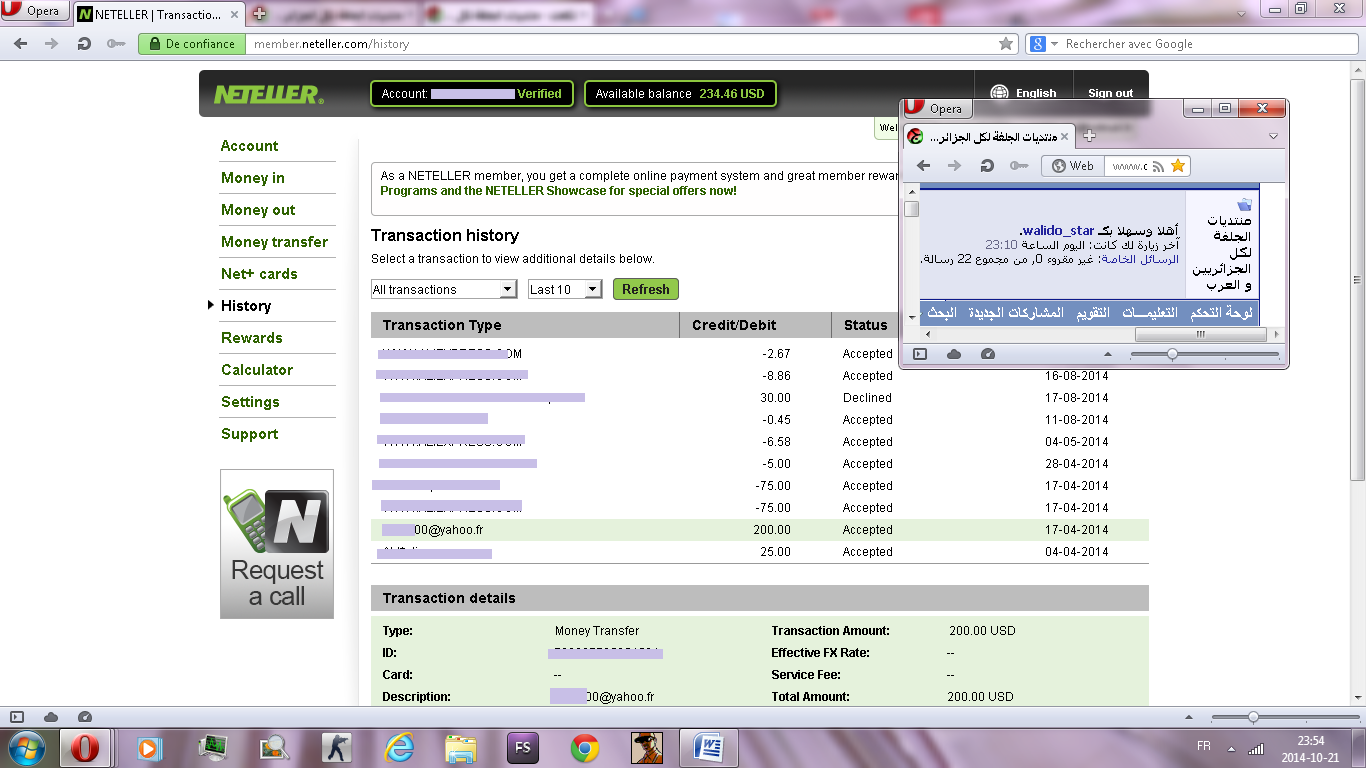Toggle panel icon in forum window status bar
Image resolution: width=1366 pixels, height=768 pixels.
tap(920, 354)
